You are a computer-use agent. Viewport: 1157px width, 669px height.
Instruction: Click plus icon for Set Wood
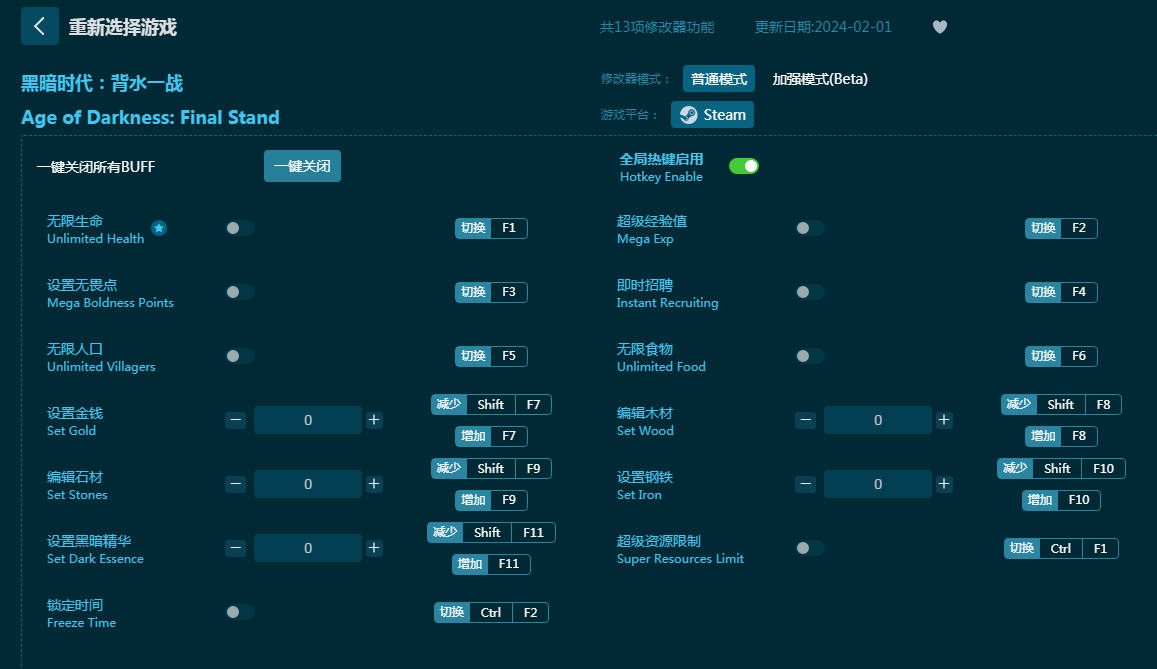point(944,420)
